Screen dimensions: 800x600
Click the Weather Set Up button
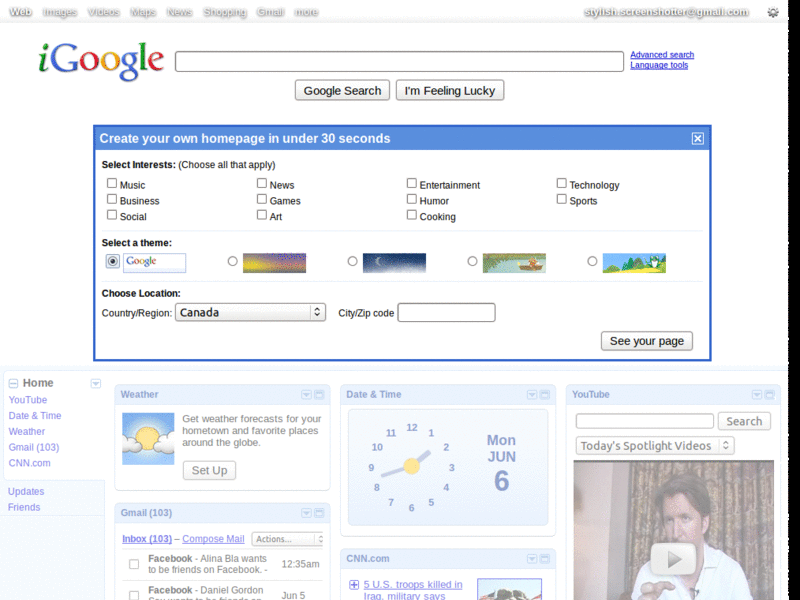point(209,470)
